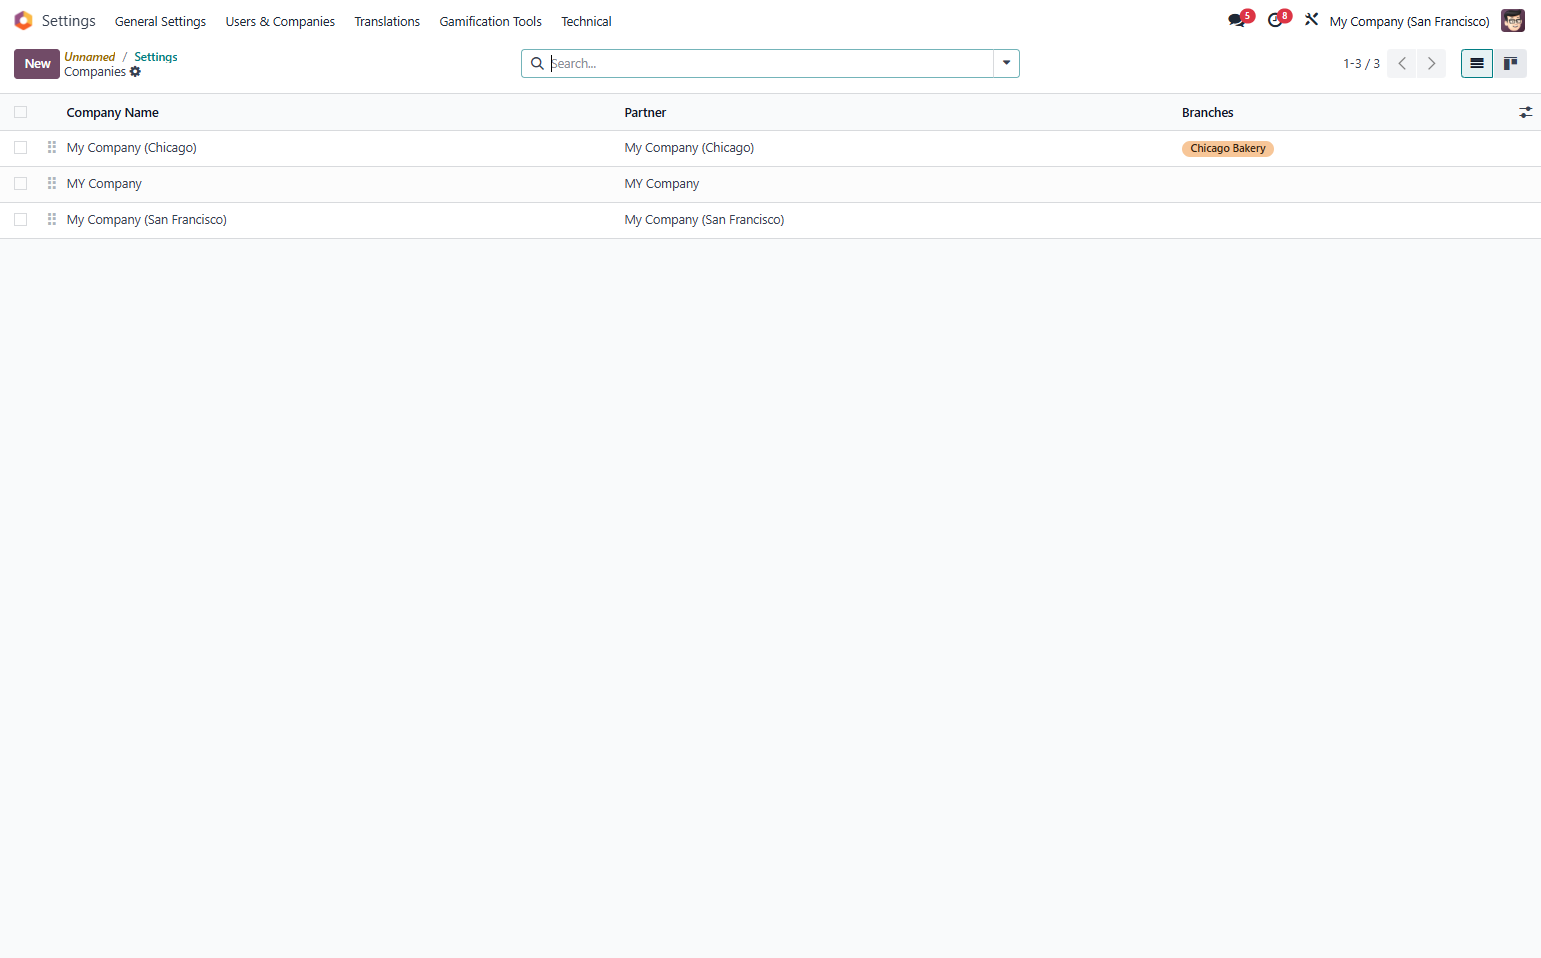Open General Settings menu
The height and width of the screenshot is (958, 1541).
coord(160,22)
